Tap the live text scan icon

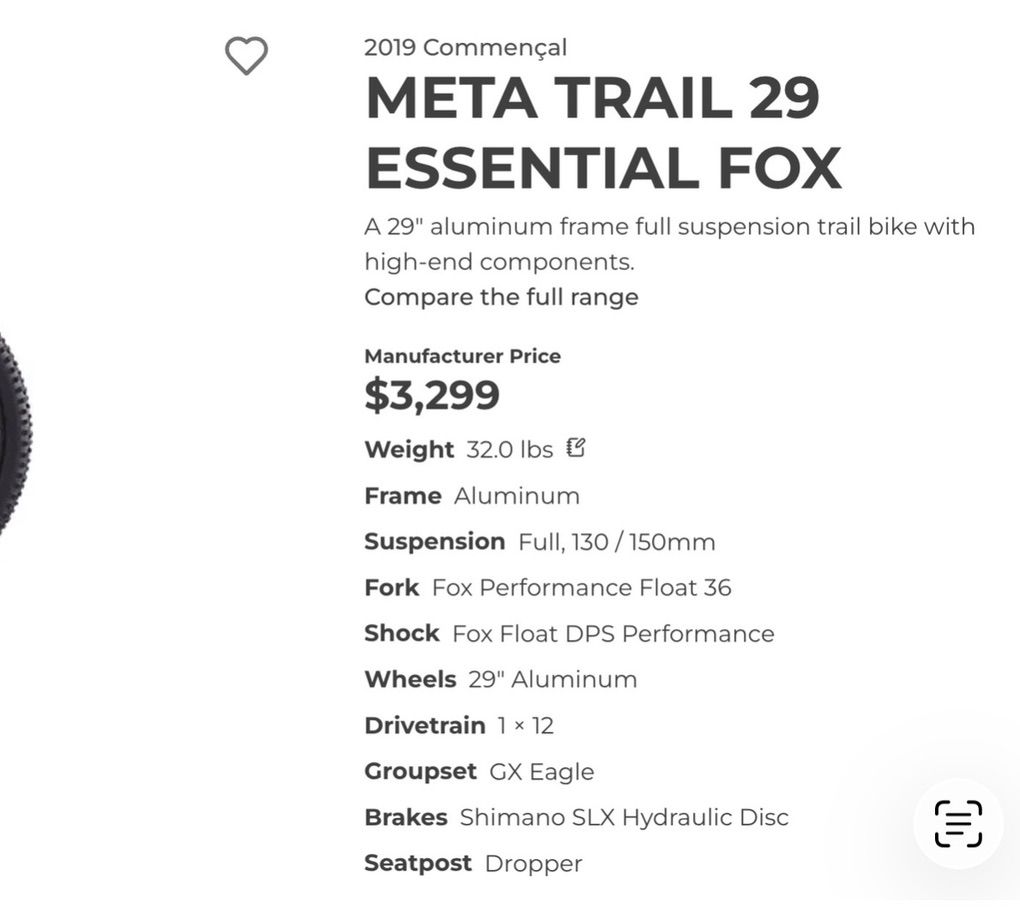pyautogui.click(x=958, y=823)
